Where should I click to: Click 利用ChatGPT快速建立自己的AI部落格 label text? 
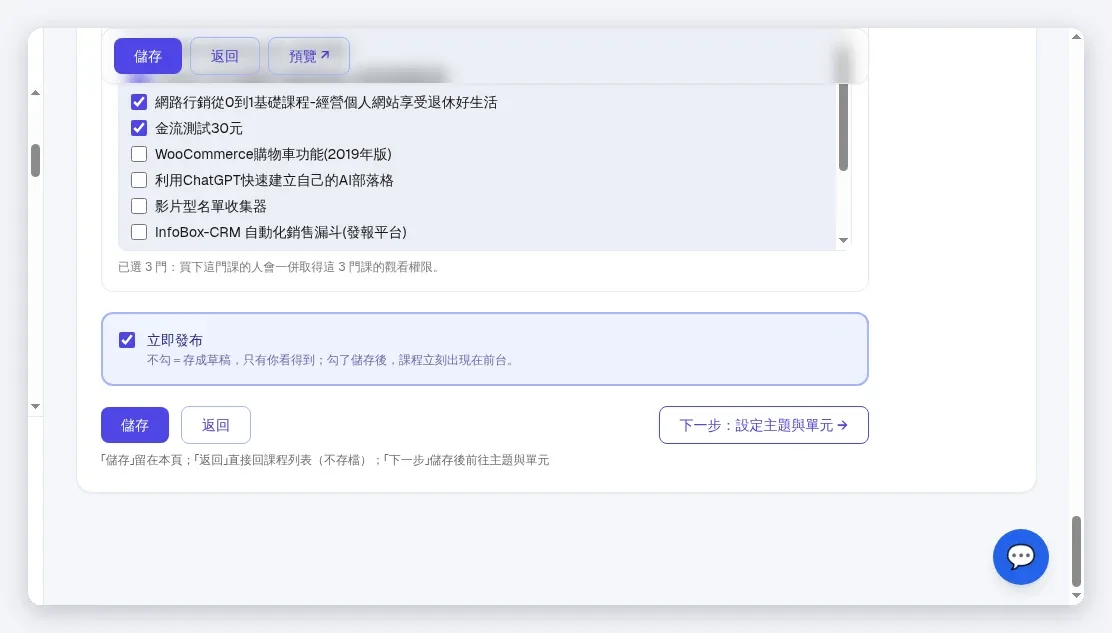[274, 180]
